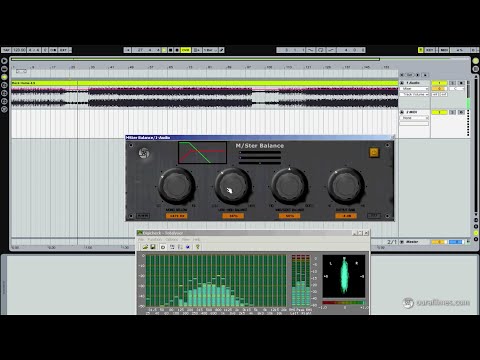The image size is (480, 360).
Task: Select the yellow Plug-in Device browser icon
Action: tap(4, 77)
